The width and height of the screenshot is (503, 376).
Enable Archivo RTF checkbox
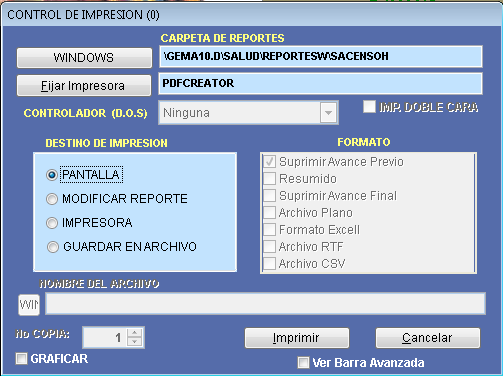[269, 247]
